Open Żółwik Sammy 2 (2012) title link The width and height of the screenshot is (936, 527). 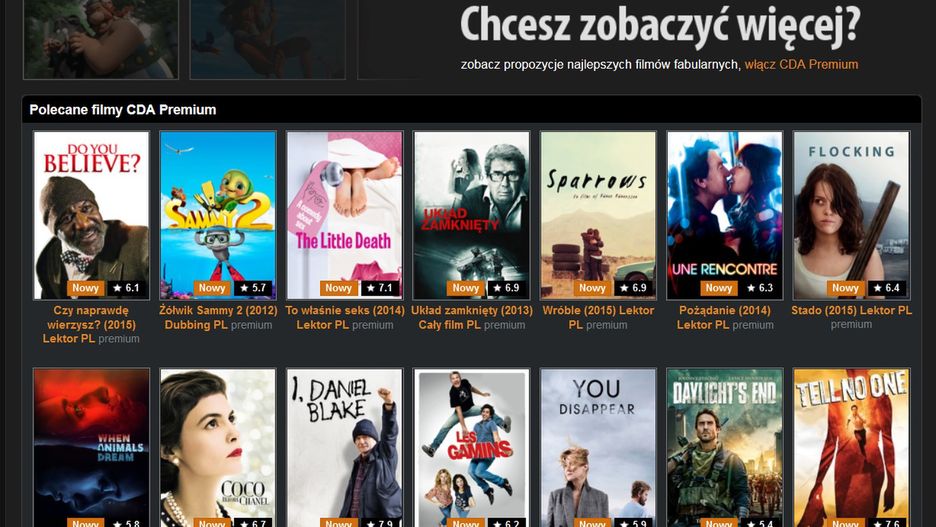click(x=218, y=318)
